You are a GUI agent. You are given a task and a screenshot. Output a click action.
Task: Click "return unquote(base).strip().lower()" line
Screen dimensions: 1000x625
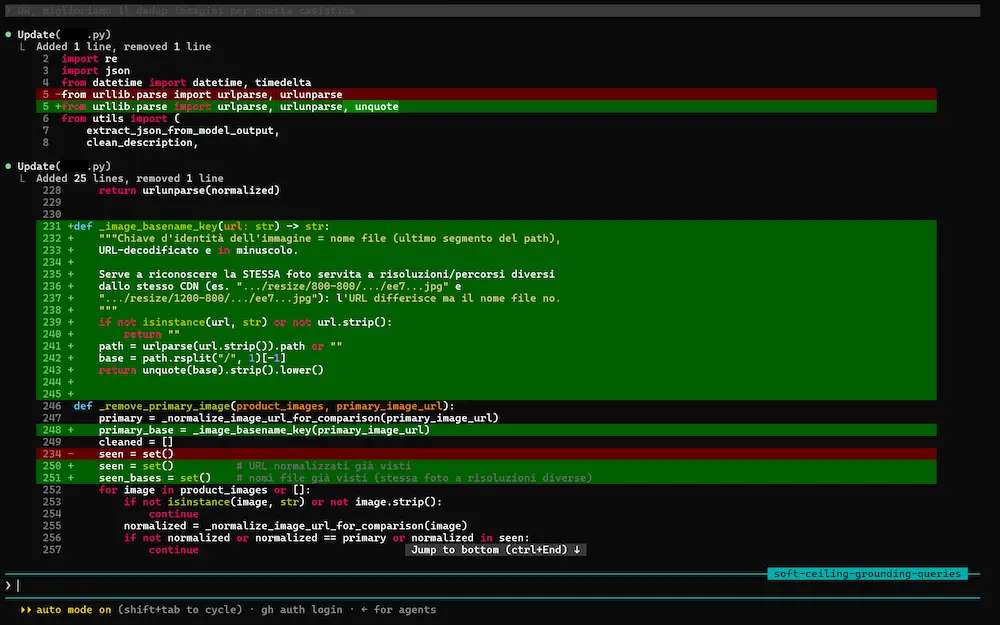(487, 370)
